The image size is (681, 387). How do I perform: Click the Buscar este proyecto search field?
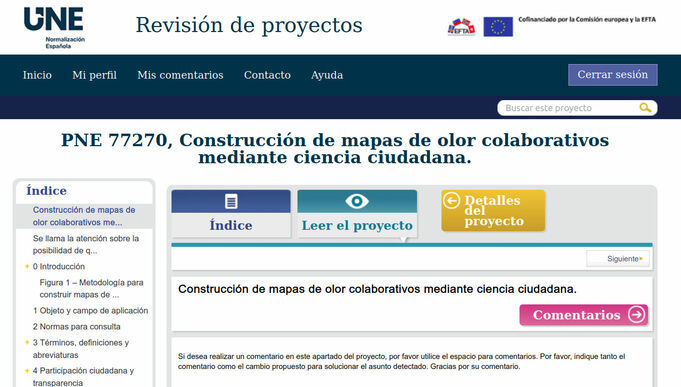click(x=569, y=108)
